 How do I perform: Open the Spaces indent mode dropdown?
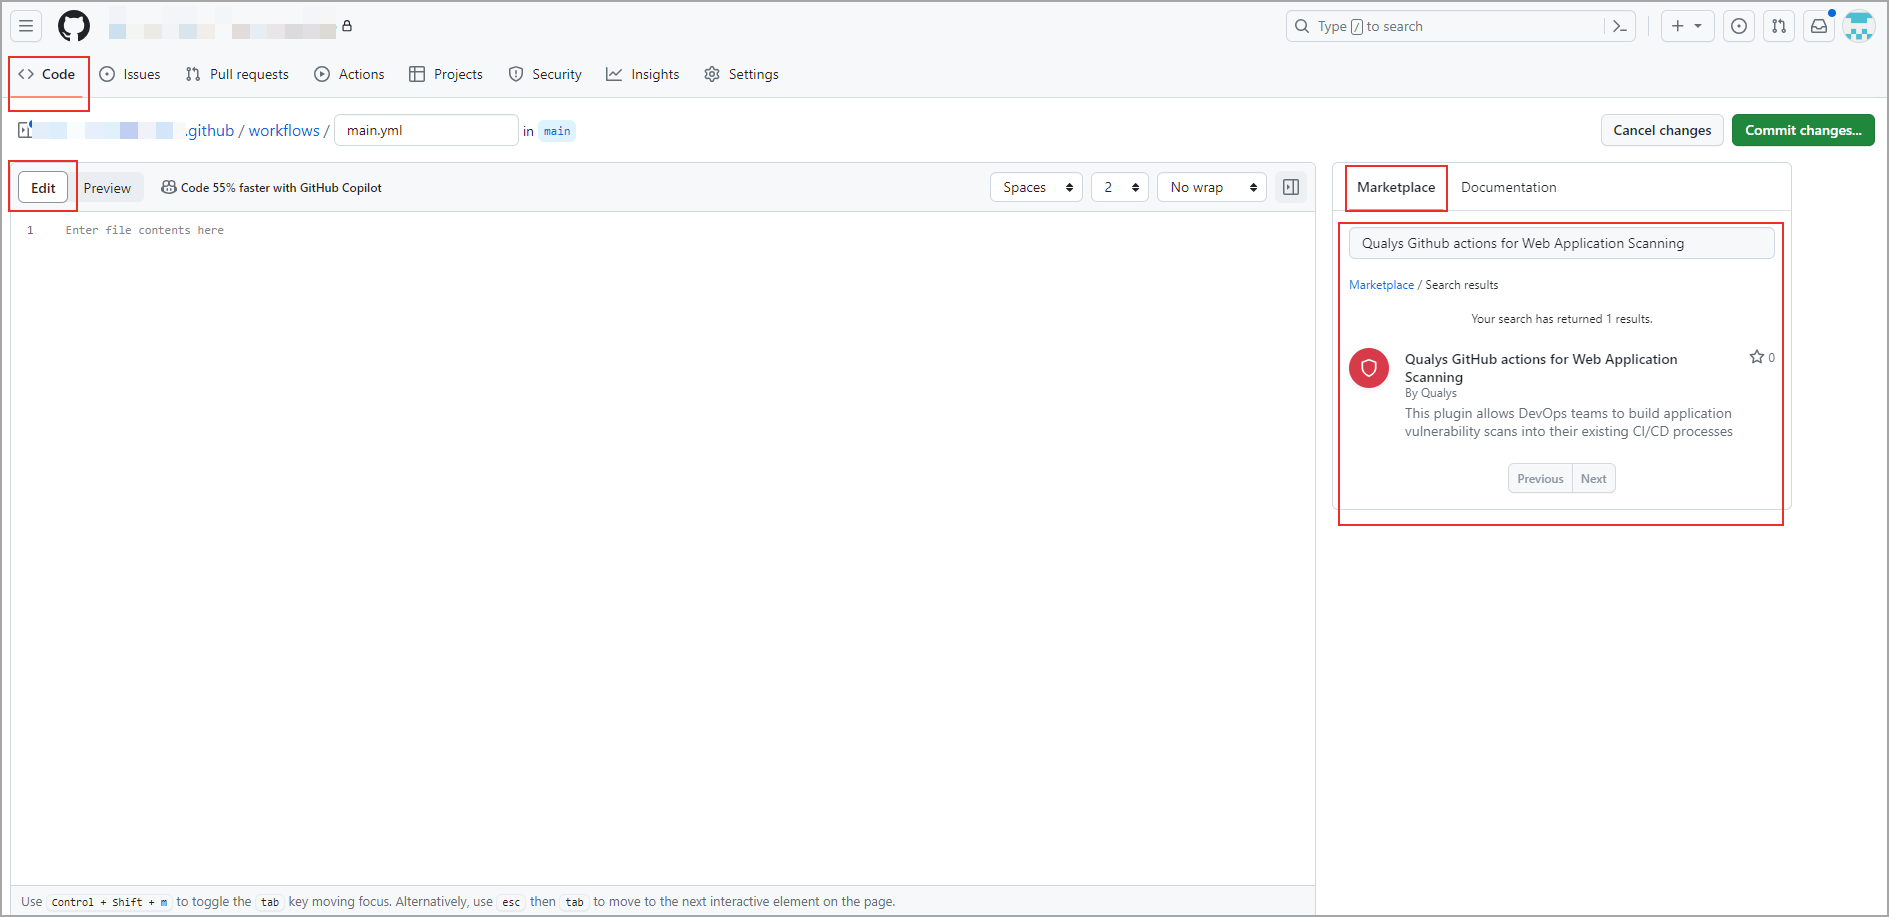(x=1036, y=187)
